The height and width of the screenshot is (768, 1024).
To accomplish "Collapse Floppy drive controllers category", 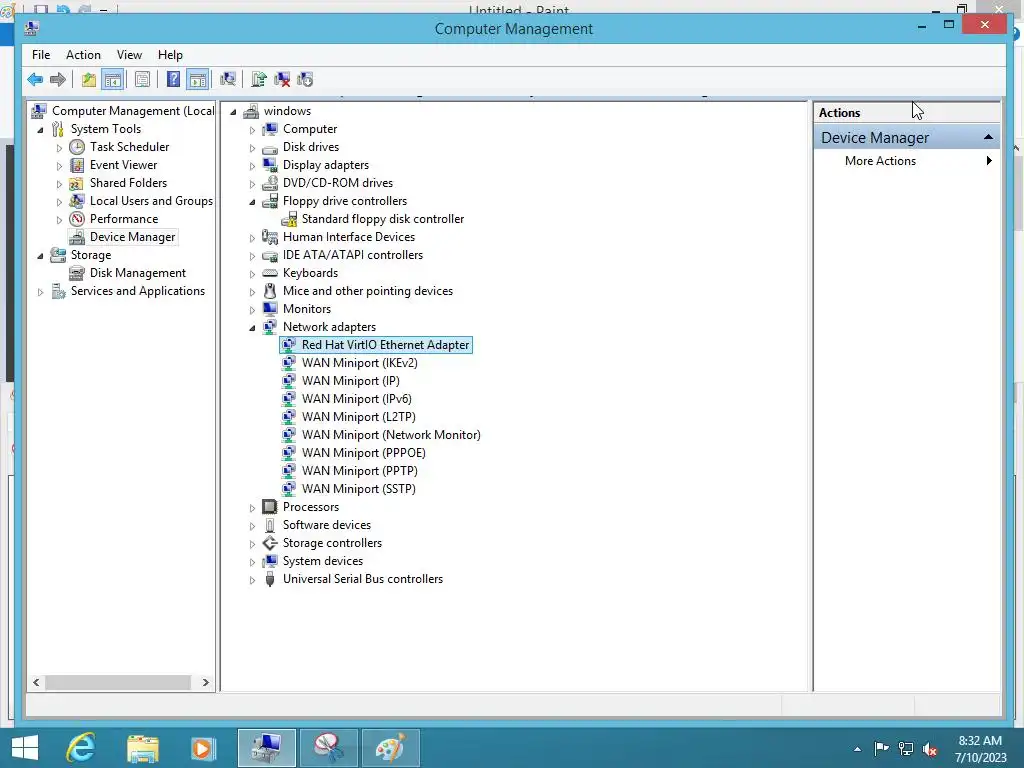I will pyautogui.click(x=252, y=202).
